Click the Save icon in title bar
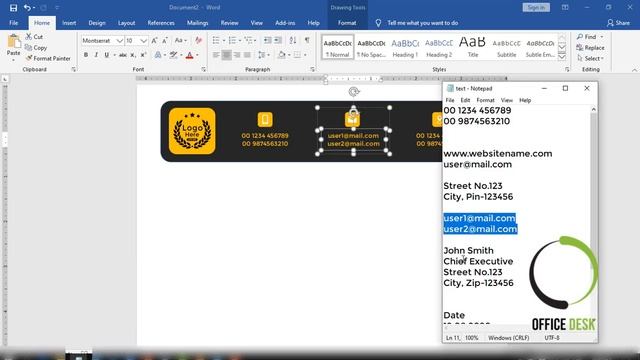 coord(13,7)
